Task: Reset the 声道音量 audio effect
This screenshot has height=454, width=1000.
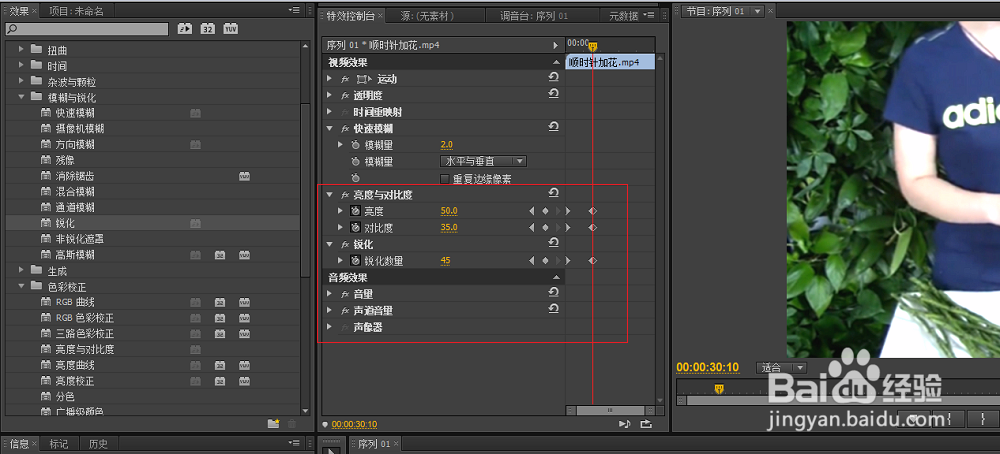Action: tap(554, 309)
